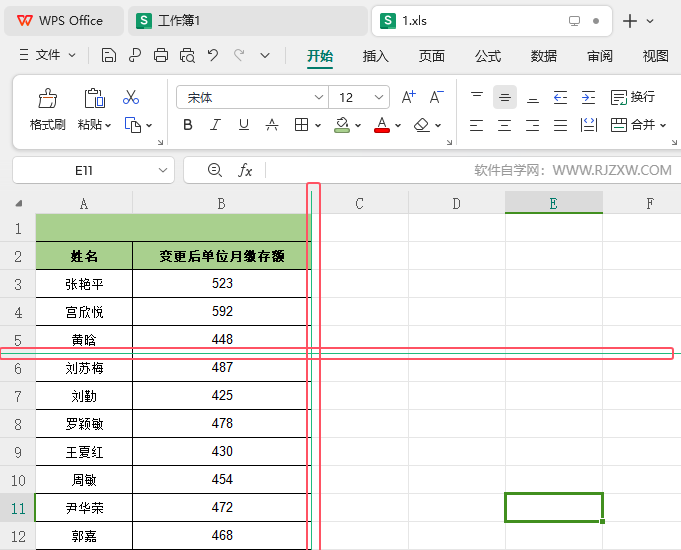Screen dimensions: 681x550
Task: Switch to the 开始 ribbon tab
Action: click(320, 56)
